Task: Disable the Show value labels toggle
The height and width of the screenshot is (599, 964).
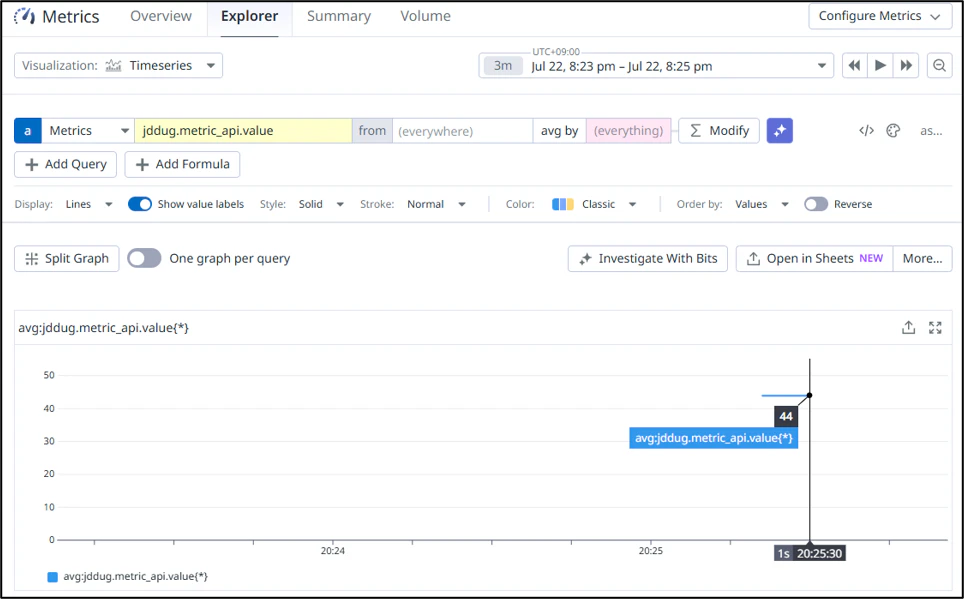Action: (140, 204)
